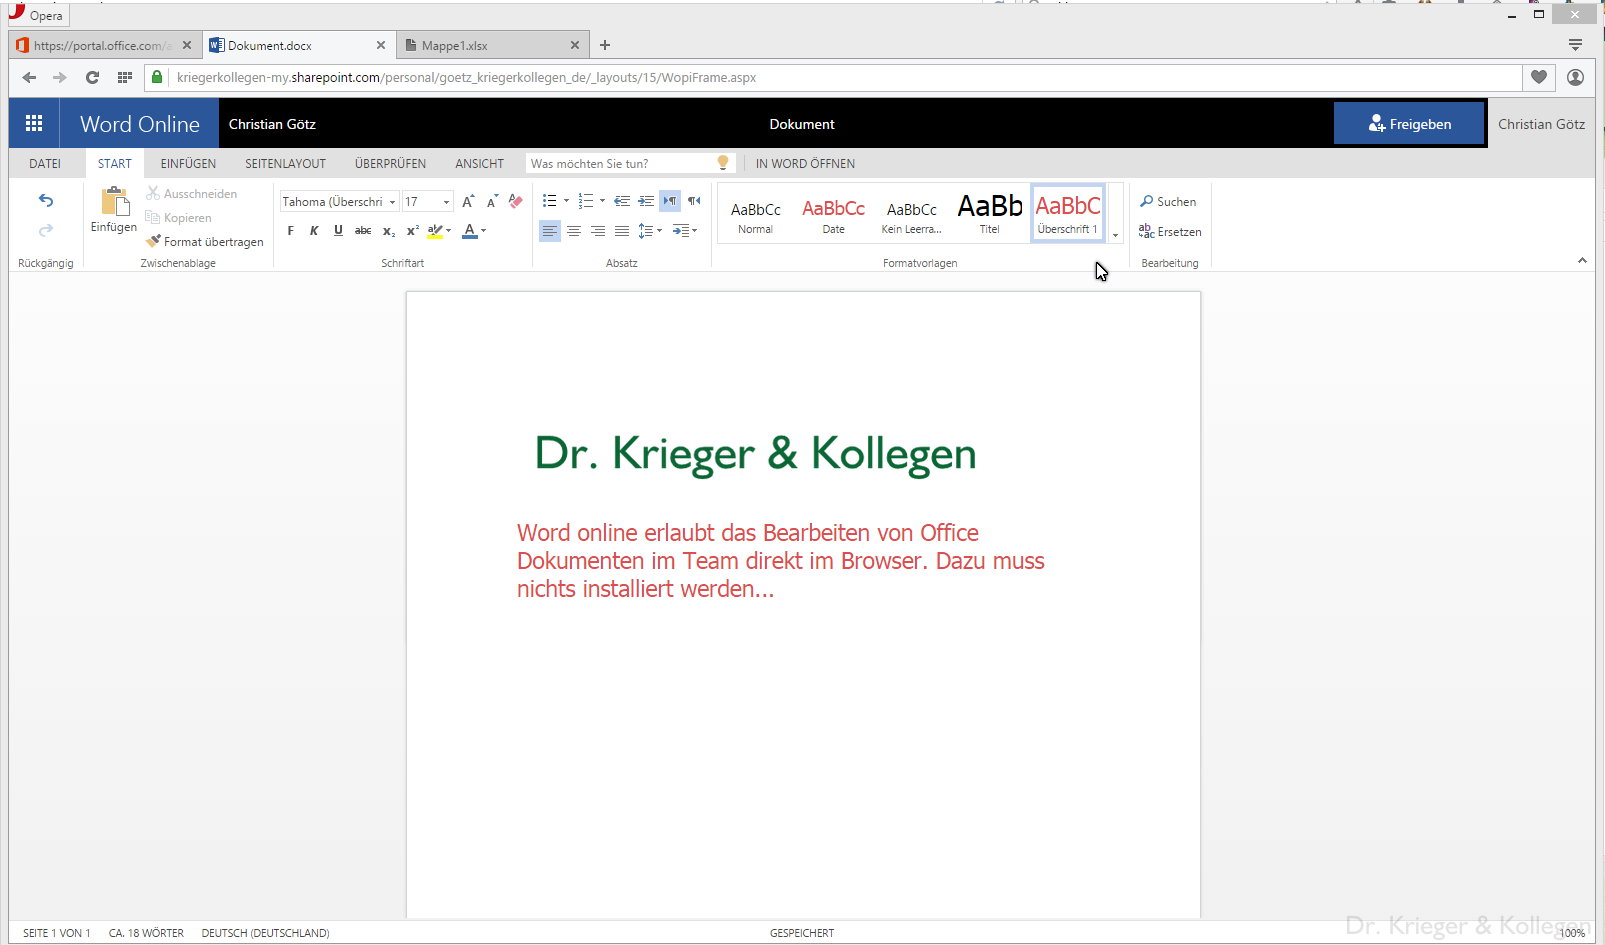
Task: Expand numbering style dropdown arrow
Action: coord(602,201)
